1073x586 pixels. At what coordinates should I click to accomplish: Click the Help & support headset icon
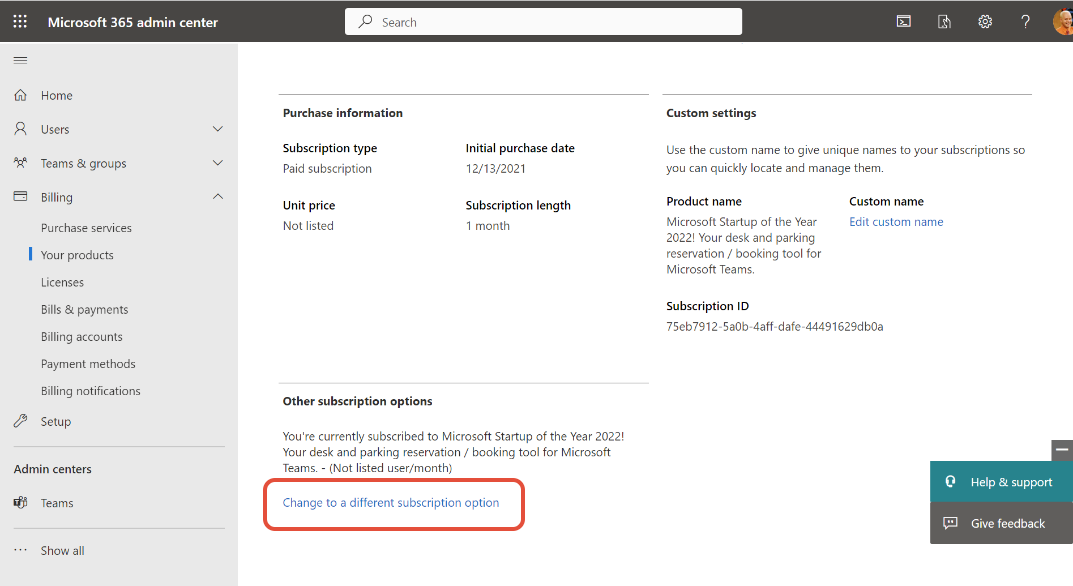(951, 482)
